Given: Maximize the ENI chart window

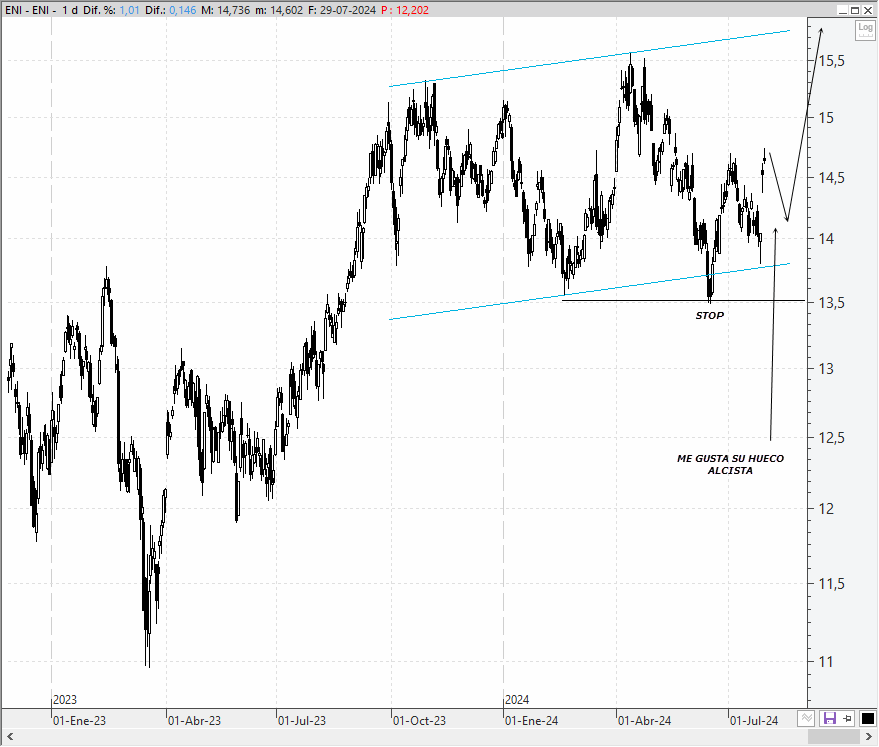Looking at the screenshot, I should click(855, 10).
